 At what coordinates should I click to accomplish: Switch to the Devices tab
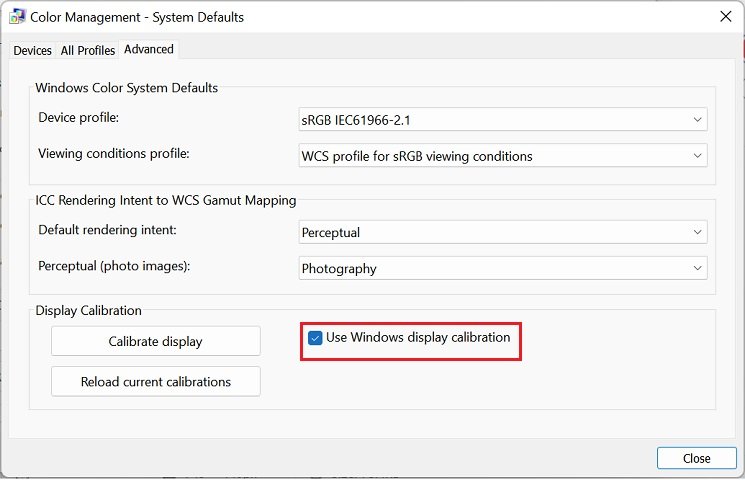[33, 50]
